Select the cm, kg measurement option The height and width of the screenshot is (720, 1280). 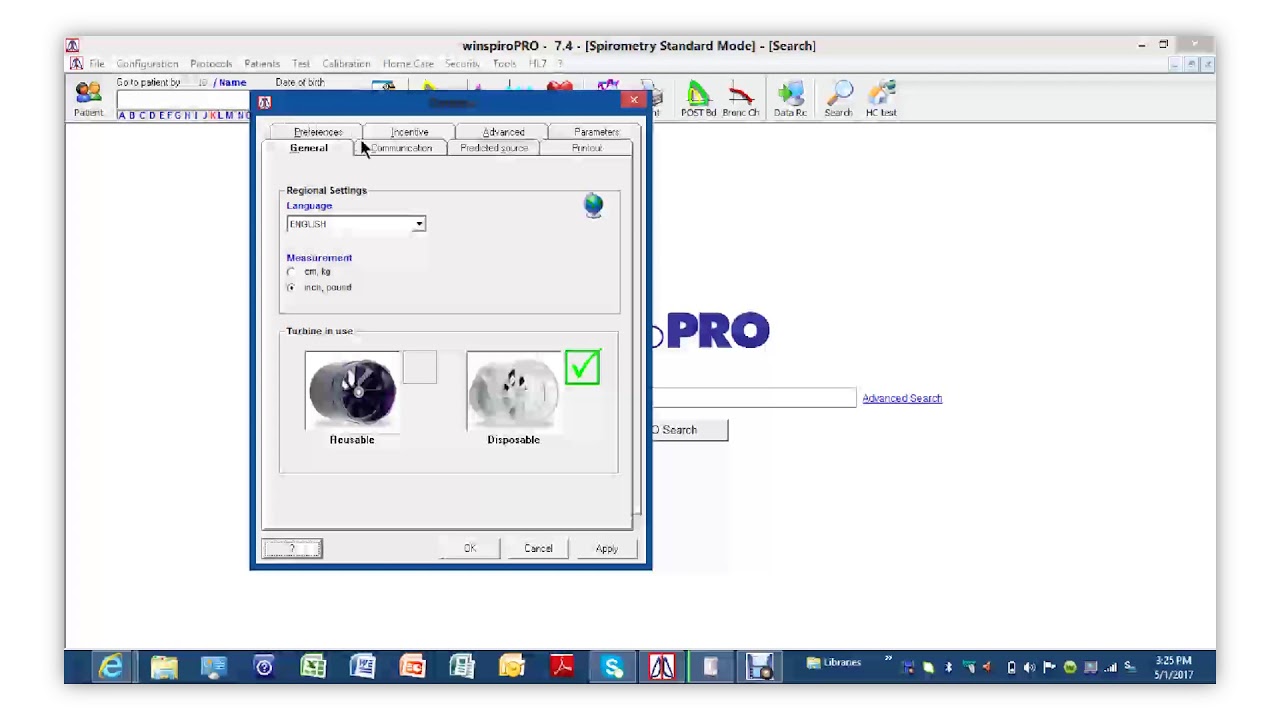[291, 272]
